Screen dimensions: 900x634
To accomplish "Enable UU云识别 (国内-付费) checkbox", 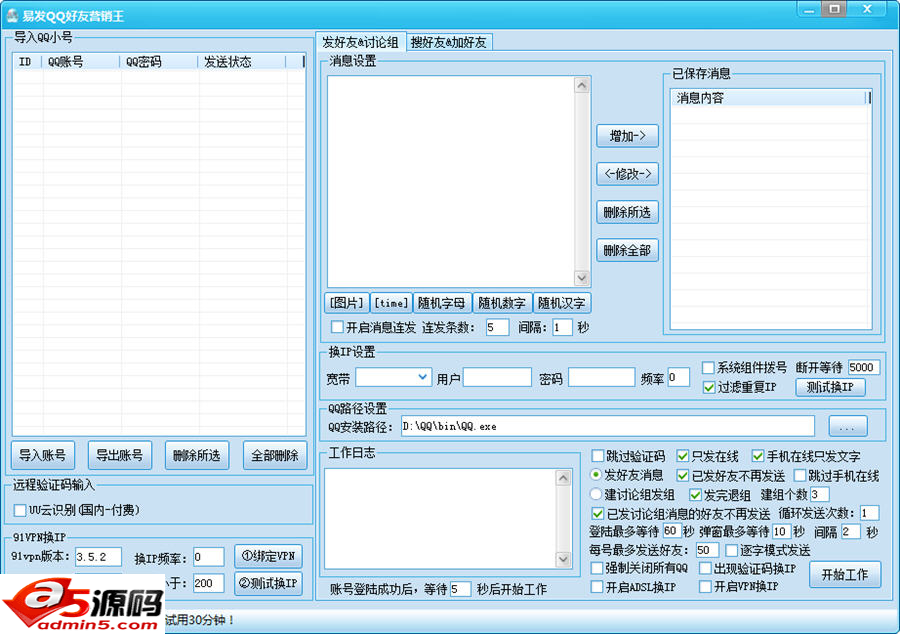I will [20, 510].
